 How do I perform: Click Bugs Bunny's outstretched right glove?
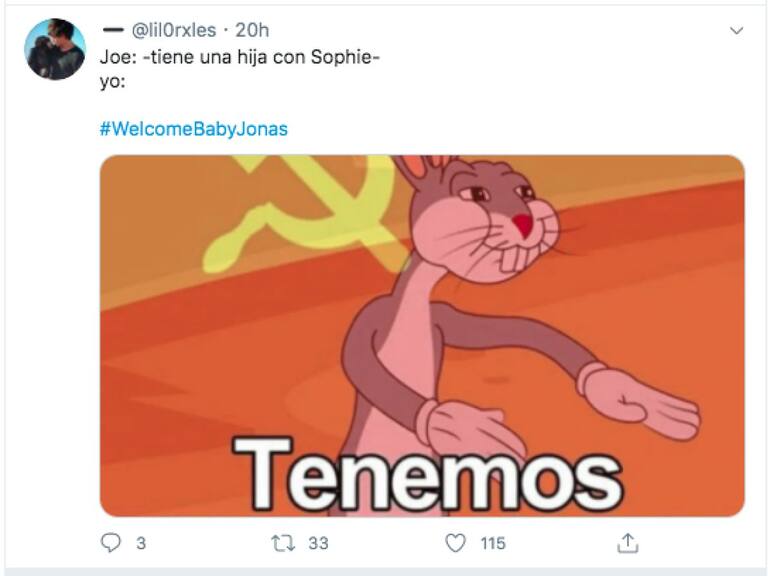(638, 402)
